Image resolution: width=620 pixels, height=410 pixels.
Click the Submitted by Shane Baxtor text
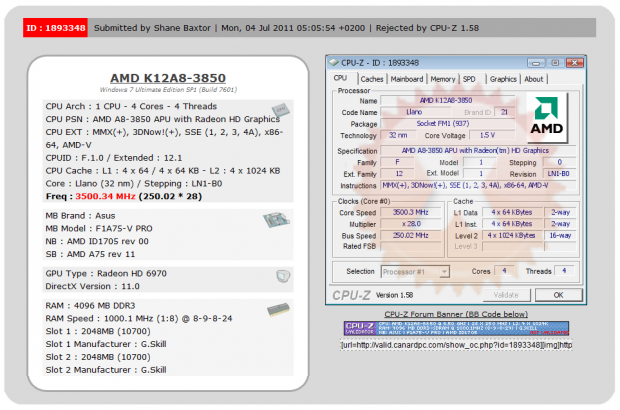coord(152,28)
